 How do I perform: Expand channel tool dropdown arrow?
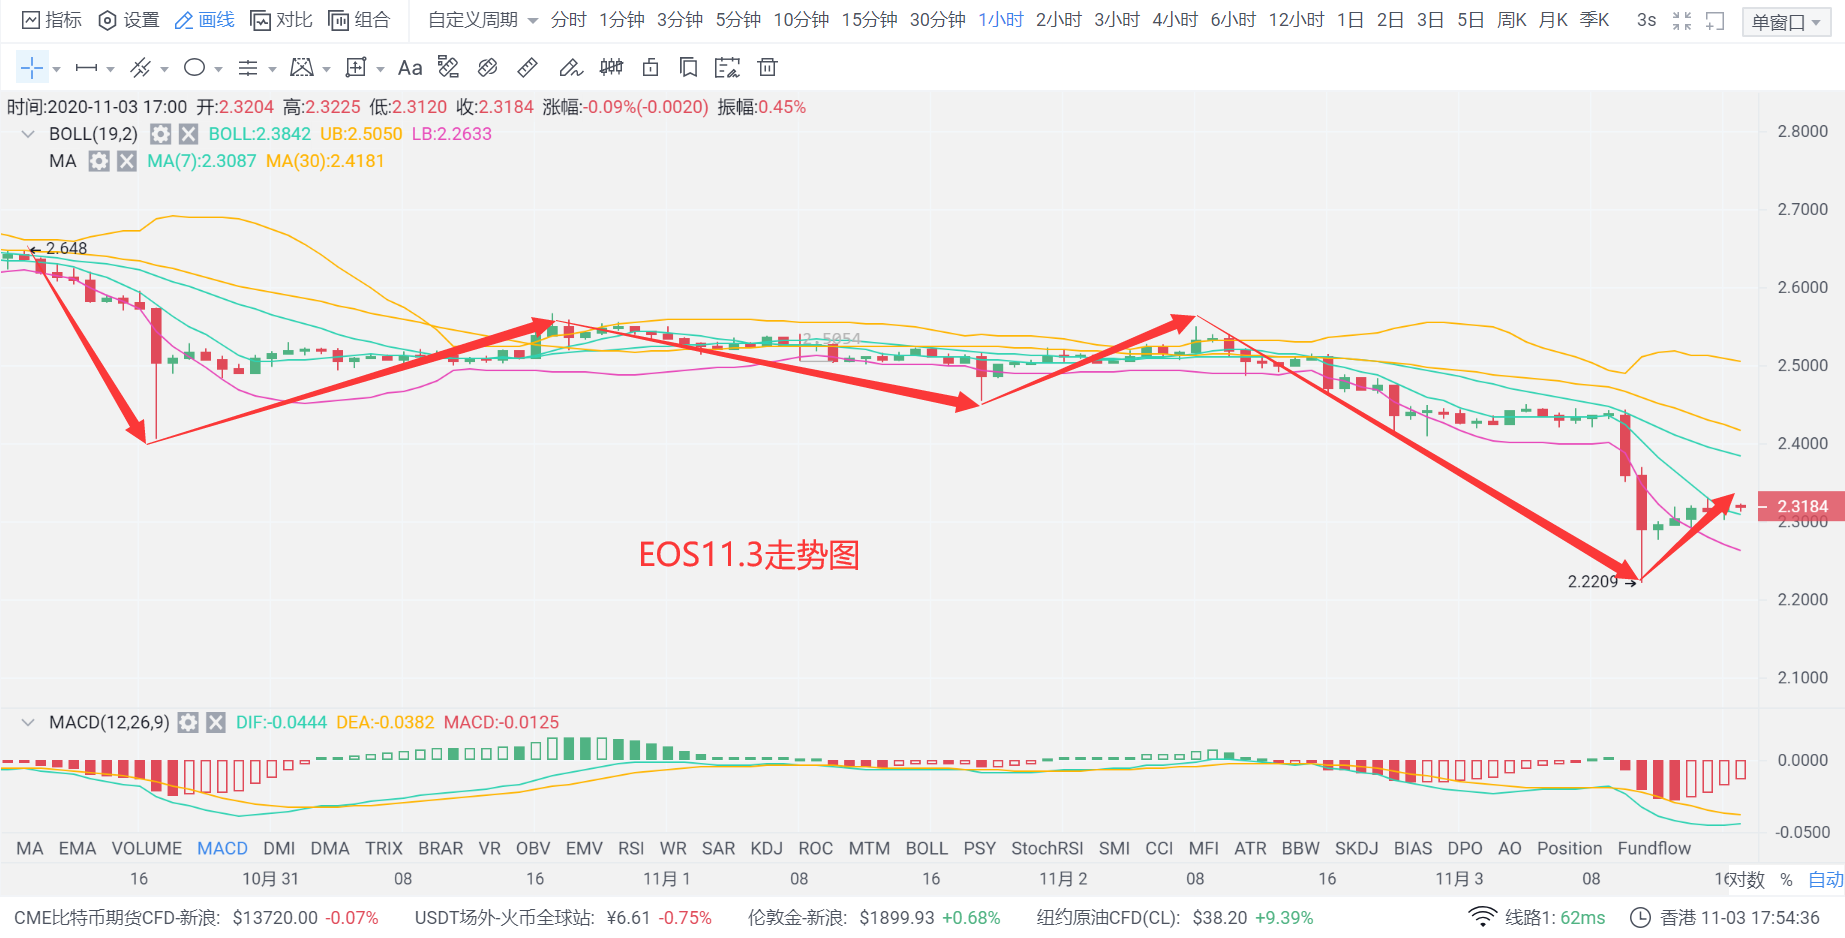[x=164, y=69]
